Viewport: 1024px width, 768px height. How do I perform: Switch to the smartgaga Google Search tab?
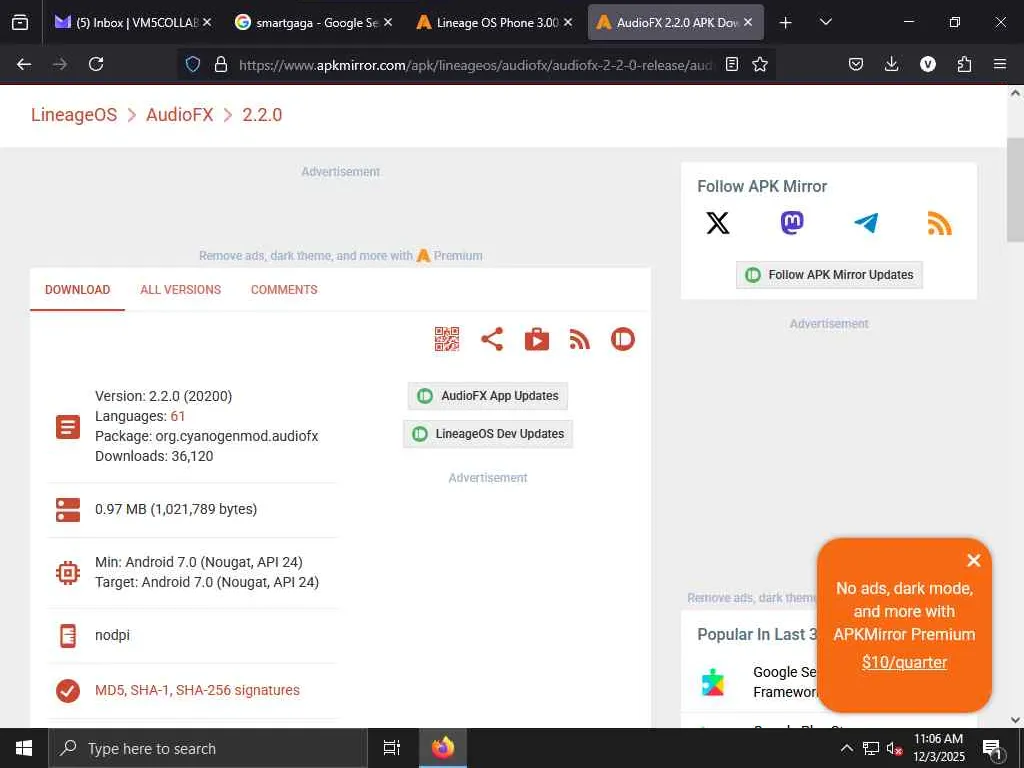[313, 22]
